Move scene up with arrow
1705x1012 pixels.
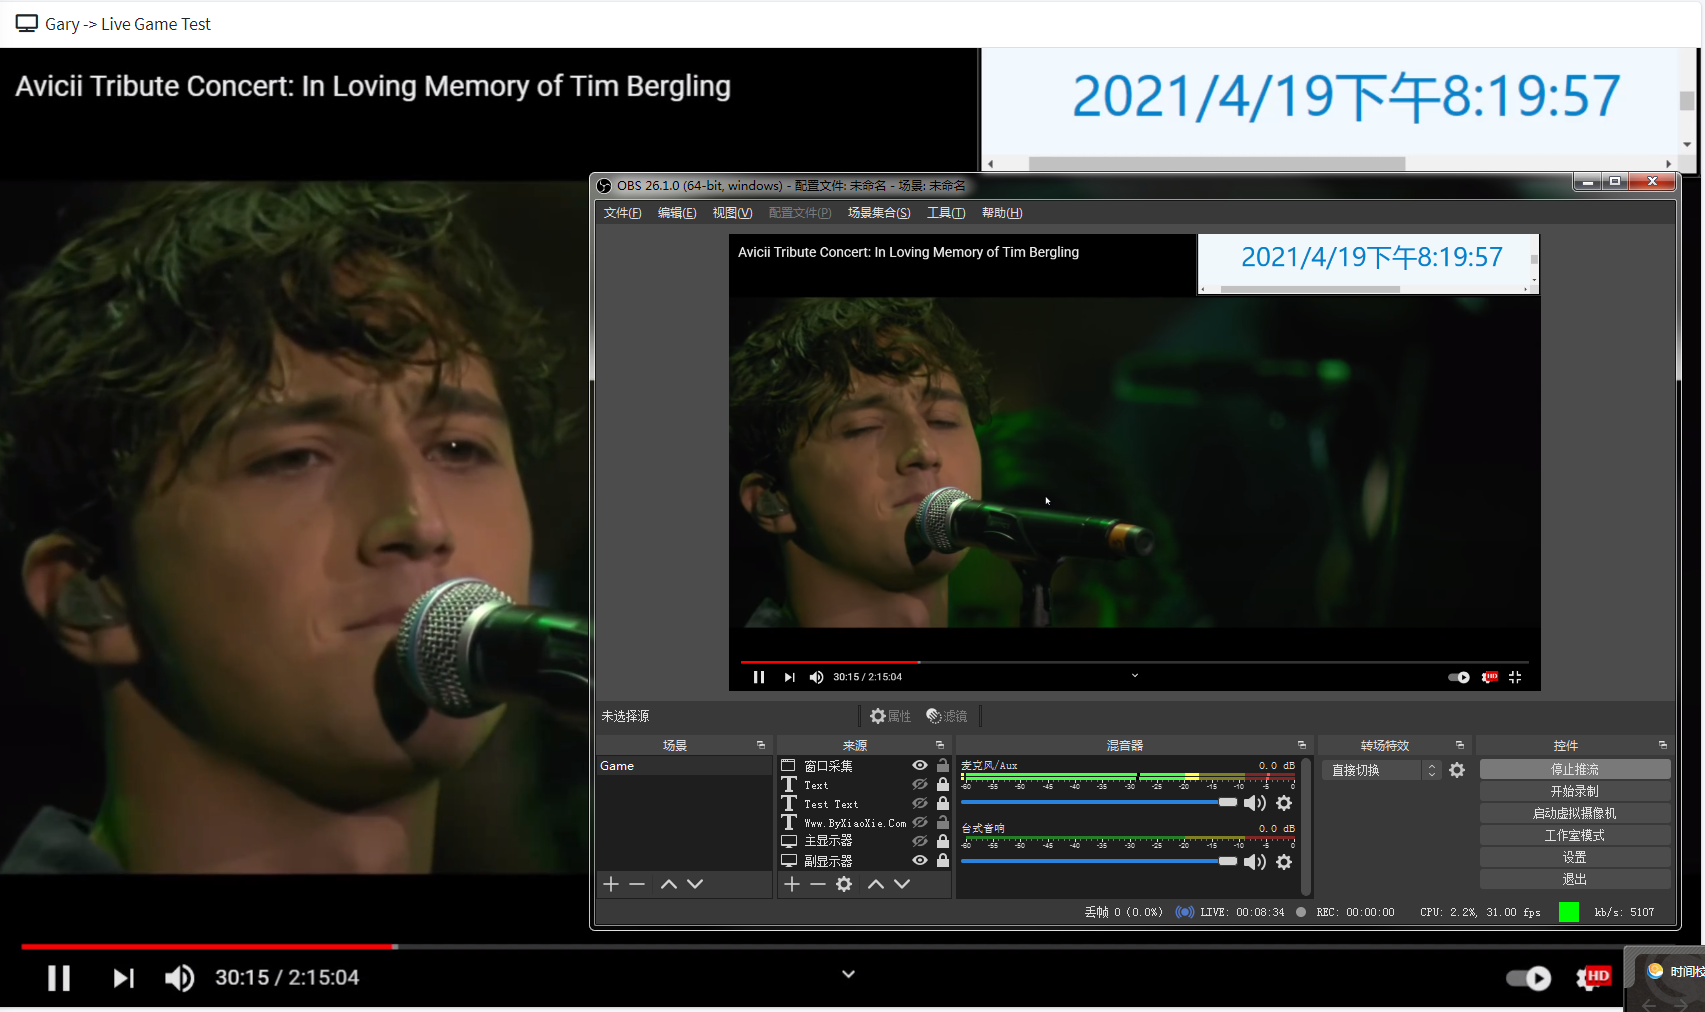click(669, 884)
